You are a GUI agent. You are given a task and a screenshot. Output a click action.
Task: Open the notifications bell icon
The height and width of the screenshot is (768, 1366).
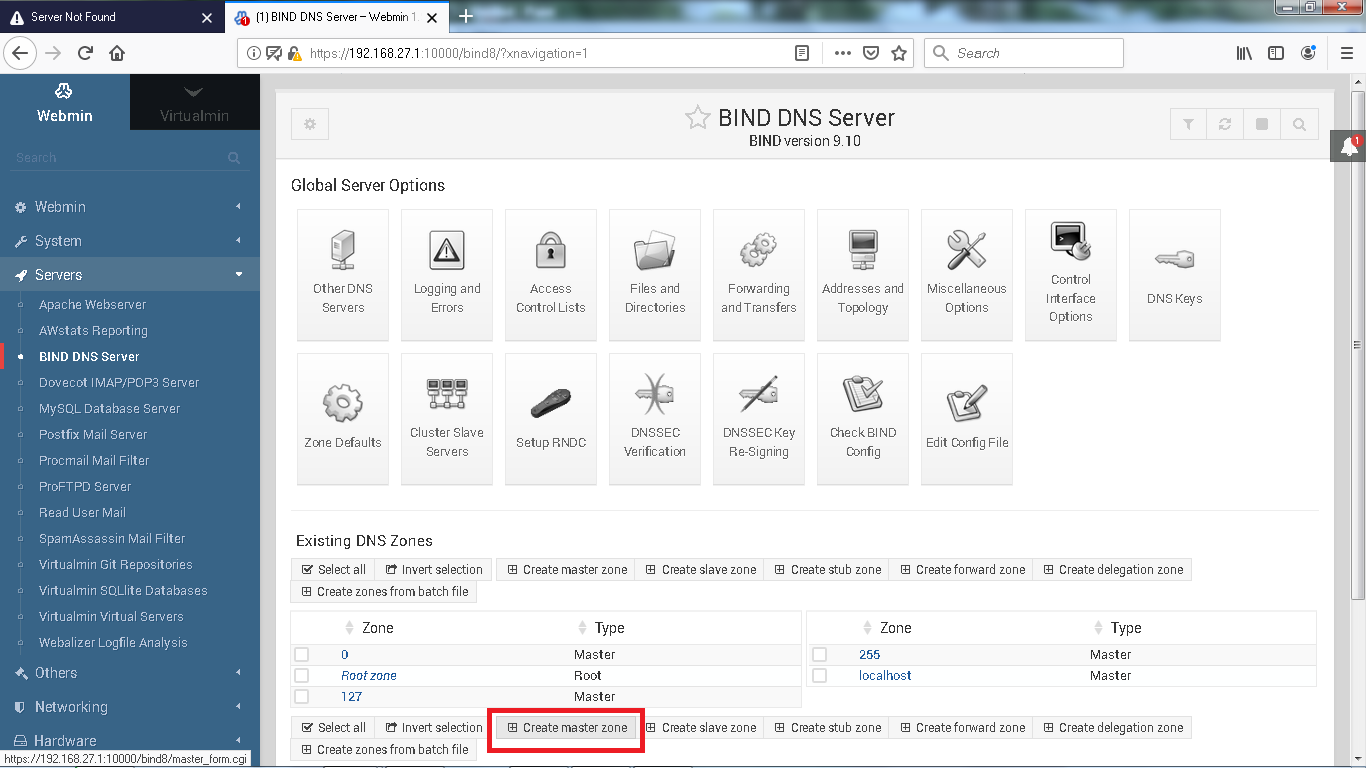click(1349, 146)
